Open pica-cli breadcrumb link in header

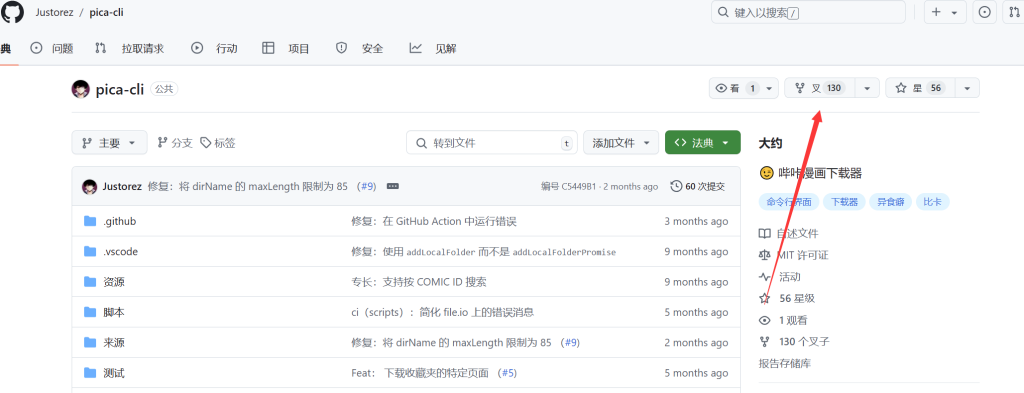[106, 12]
